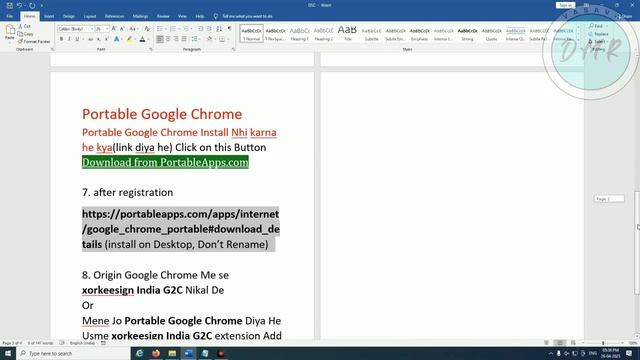
Task: Click the Text Highlight Color swatch
Action: pyautogui.click(x=129, y=39)
